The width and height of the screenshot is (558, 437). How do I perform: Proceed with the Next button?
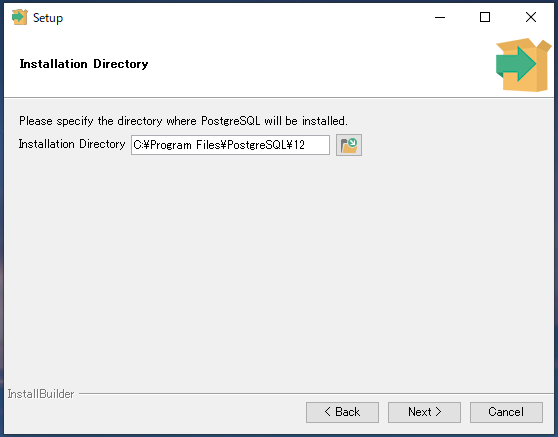(x=424, y=412)
